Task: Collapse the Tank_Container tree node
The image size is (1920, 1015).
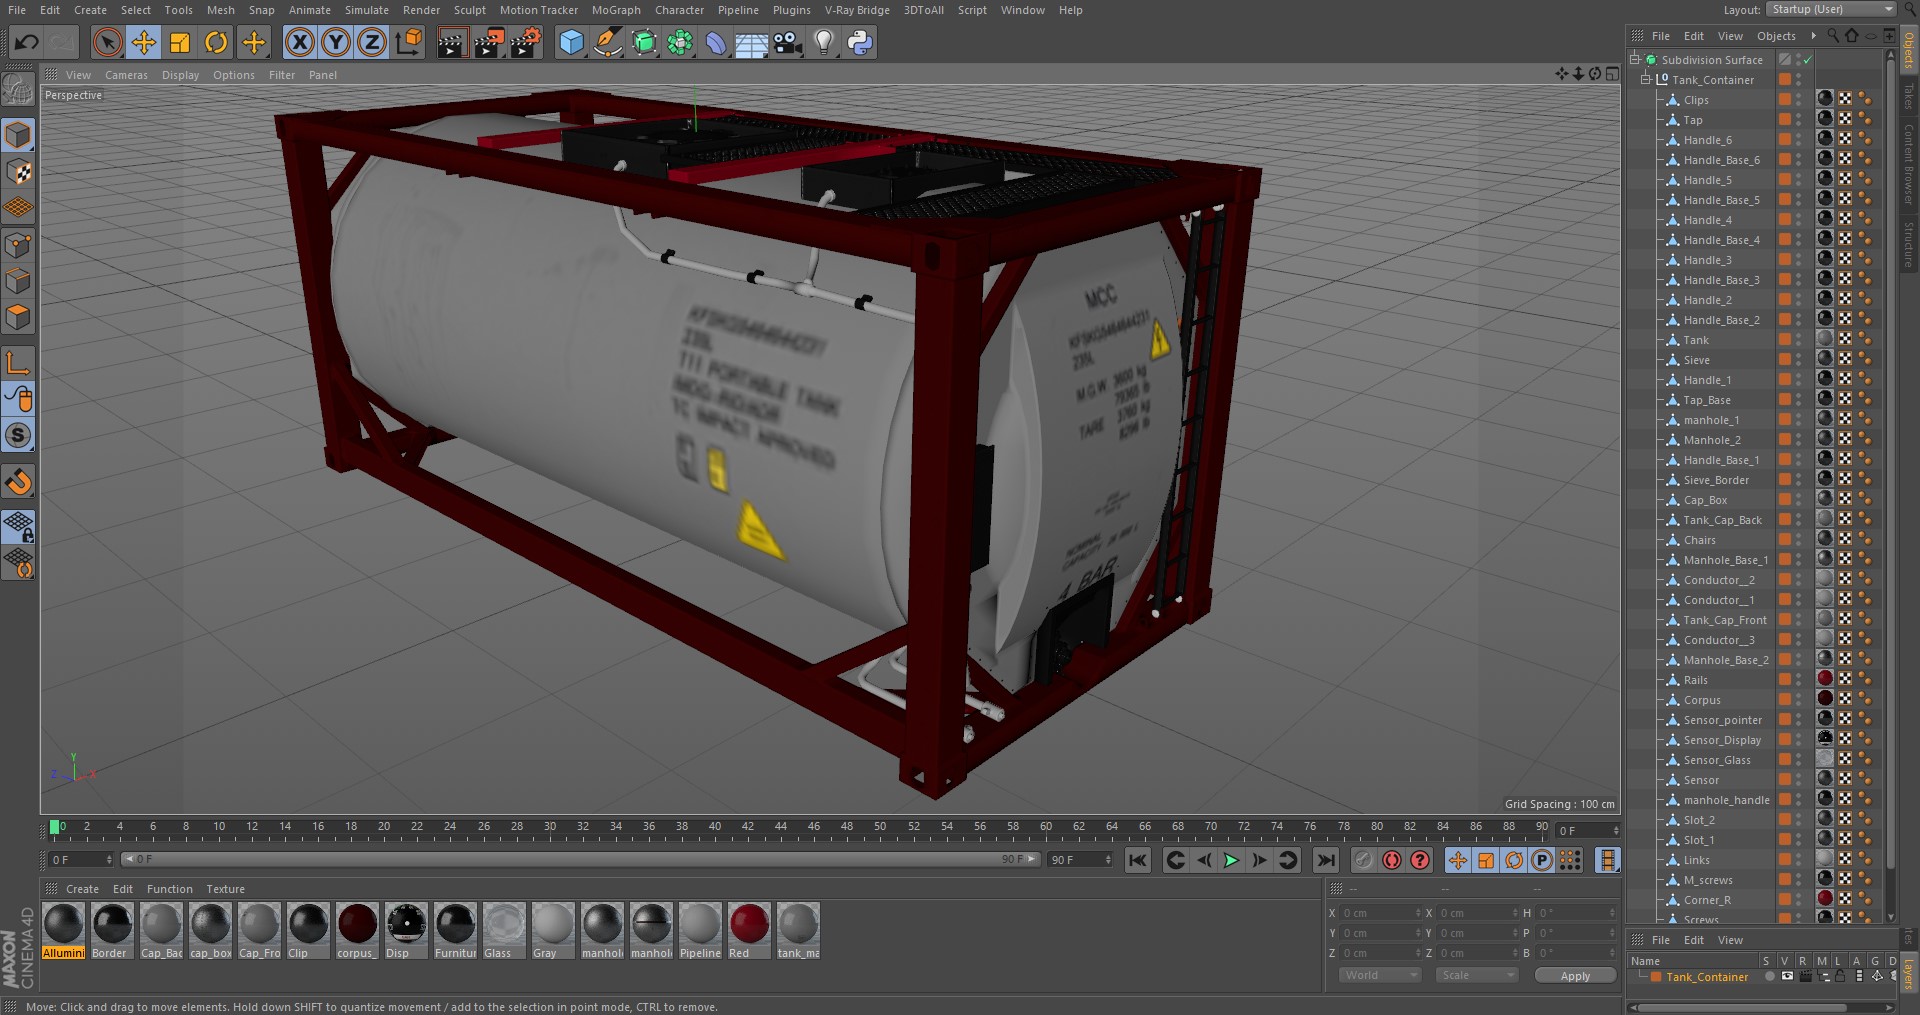Action: click(1645, 79)
